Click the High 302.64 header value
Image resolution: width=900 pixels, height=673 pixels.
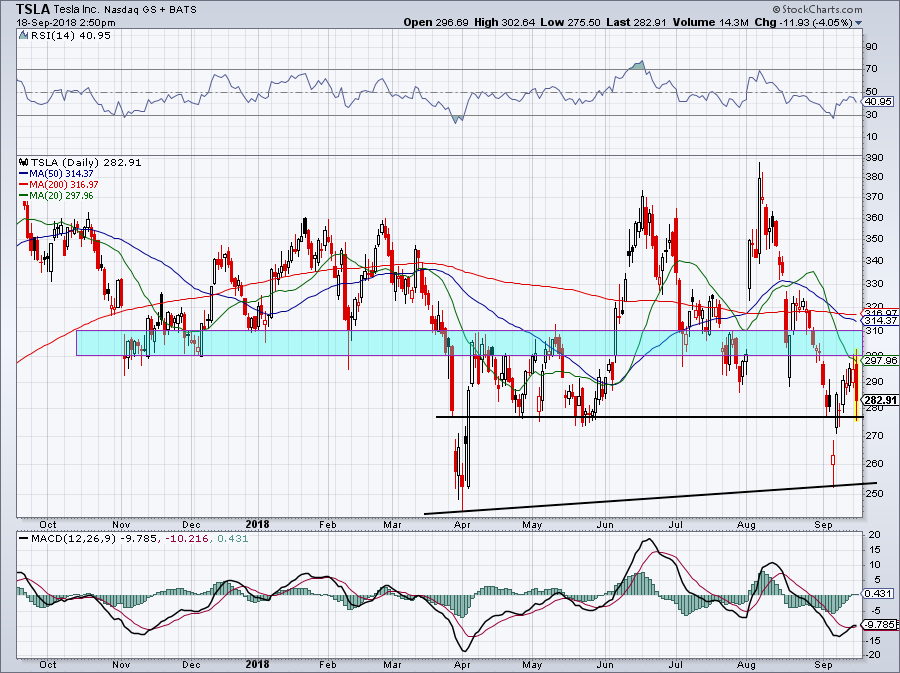tap(505, 22)
